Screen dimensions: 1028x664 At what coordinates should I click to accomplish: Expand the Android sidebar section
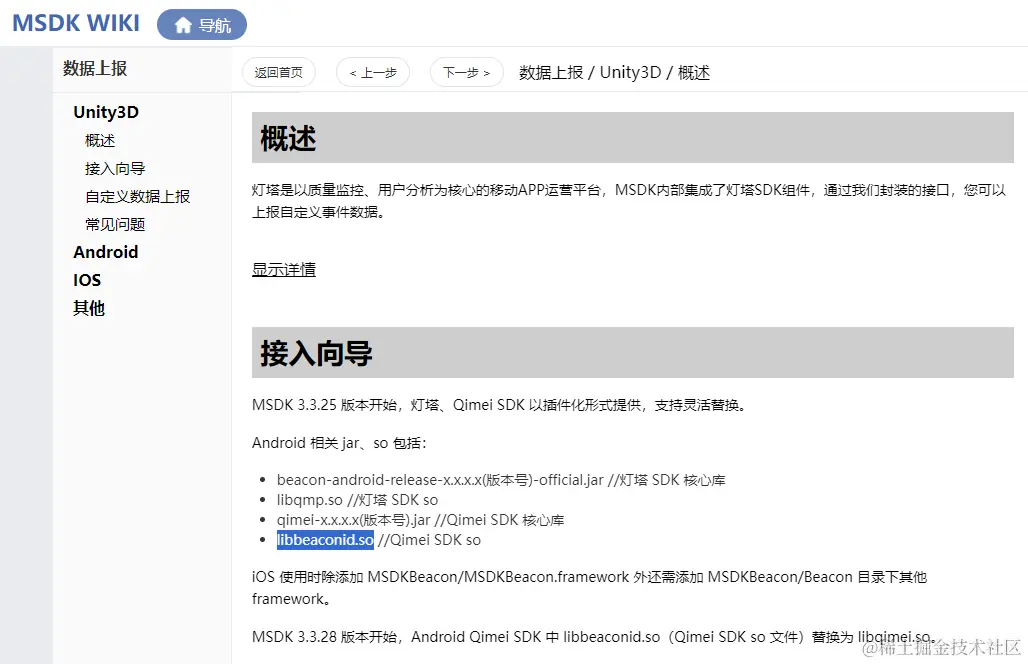click(x=106, y=252)
